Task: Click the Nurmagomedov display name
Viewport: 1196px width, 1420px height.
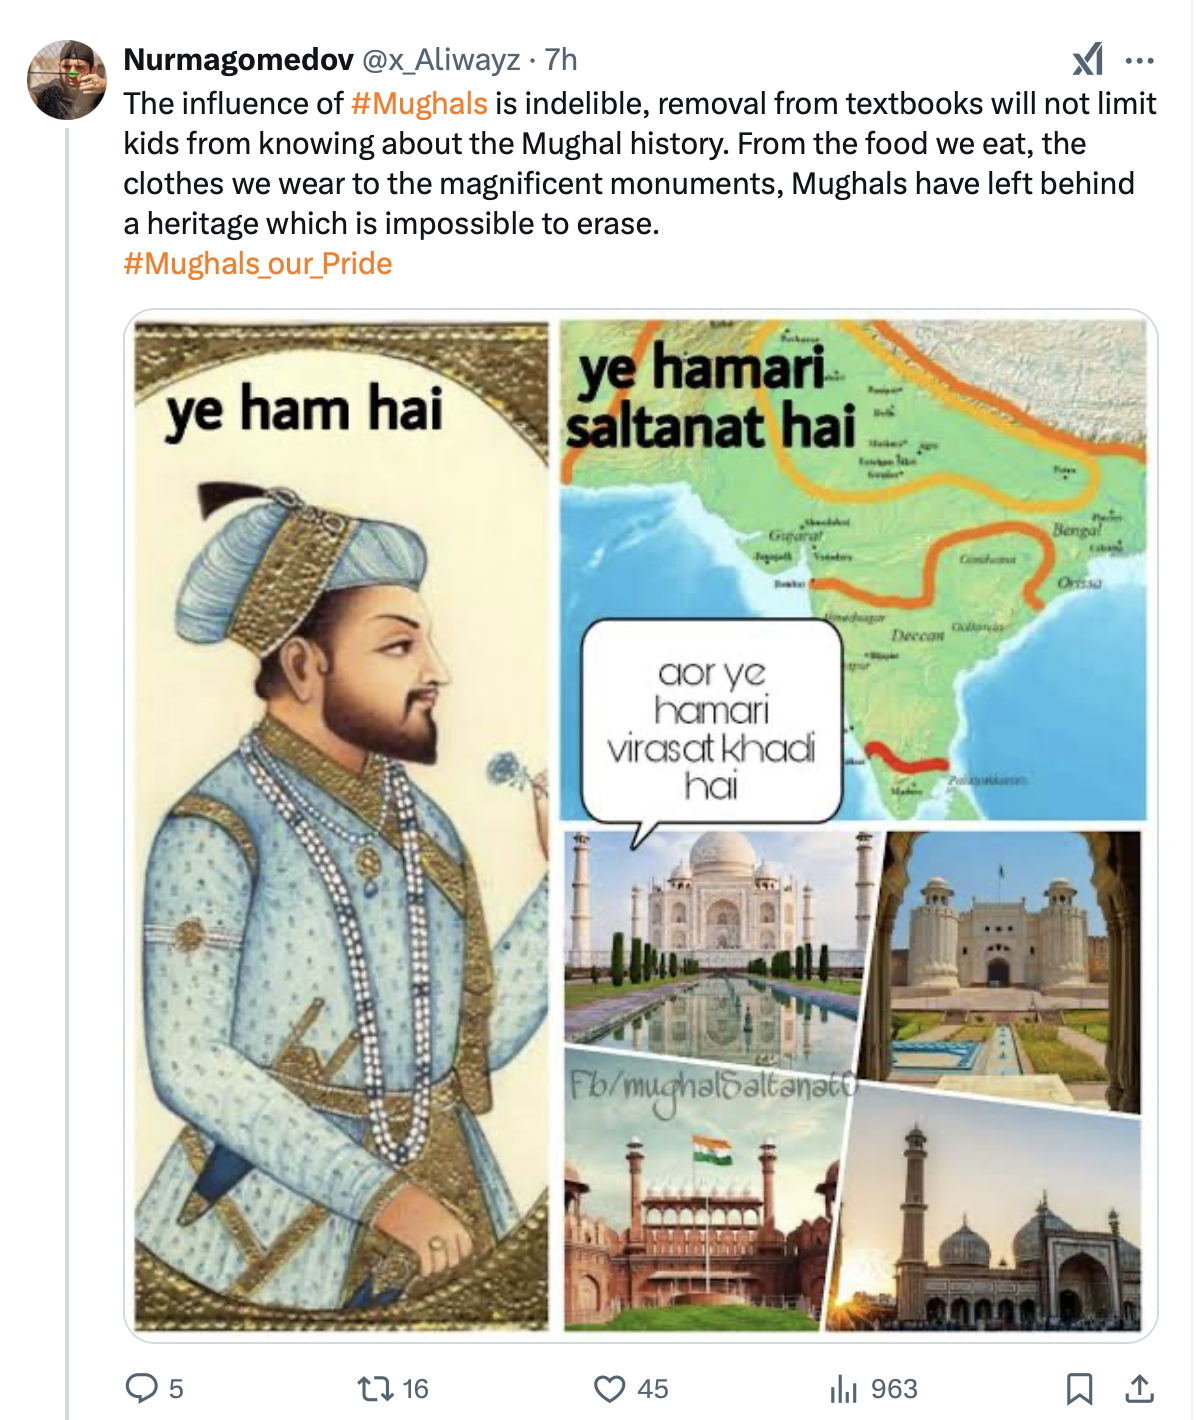Action: click(x=238, y=60)
